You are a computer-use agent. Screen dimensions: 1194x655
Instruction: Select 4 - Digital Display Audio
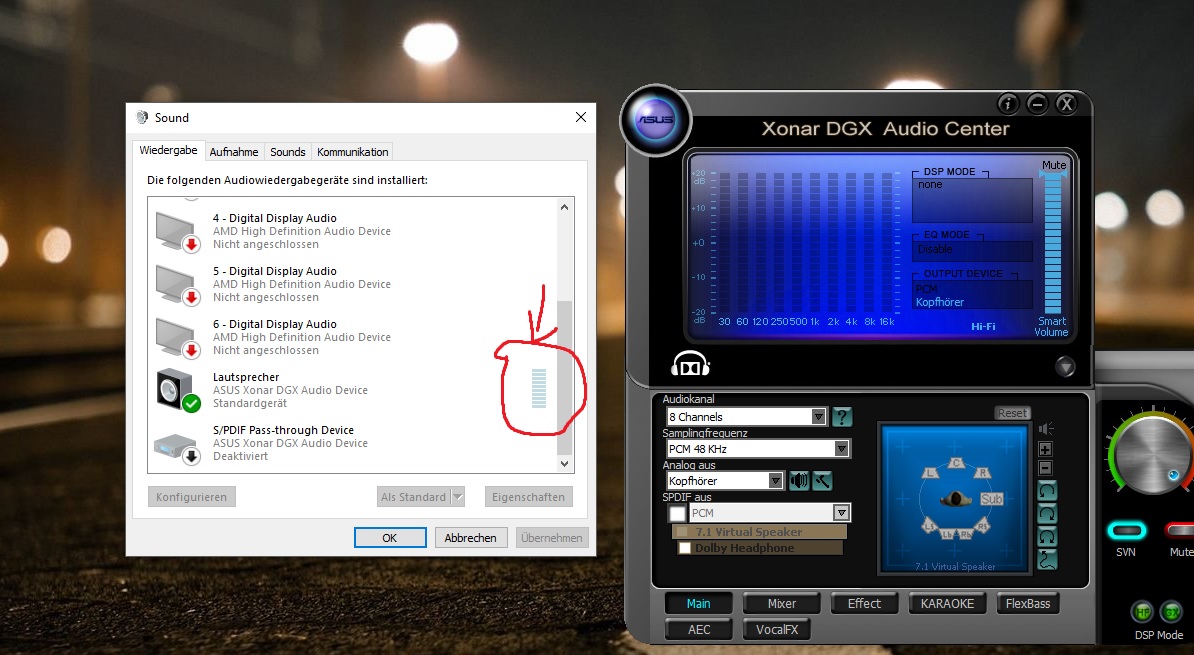pyautogui.click(x=354, y=231)
